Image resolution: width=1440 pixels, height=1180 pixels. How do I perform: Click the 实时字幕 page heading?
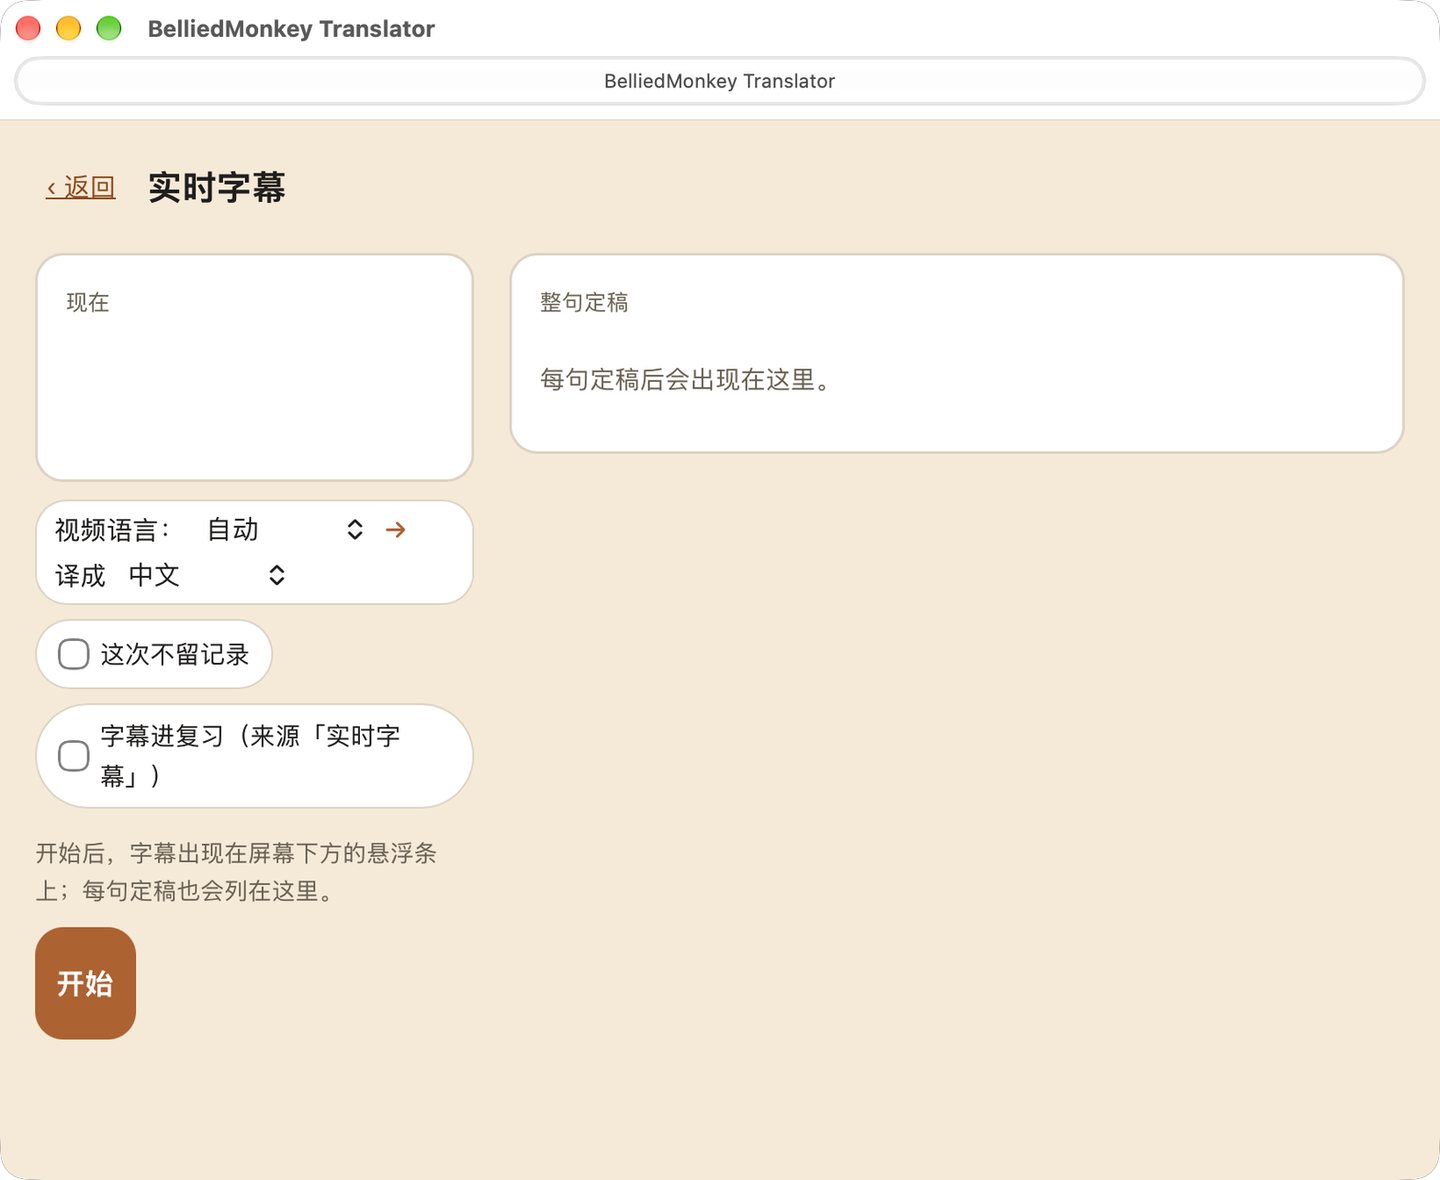(217, 187)
